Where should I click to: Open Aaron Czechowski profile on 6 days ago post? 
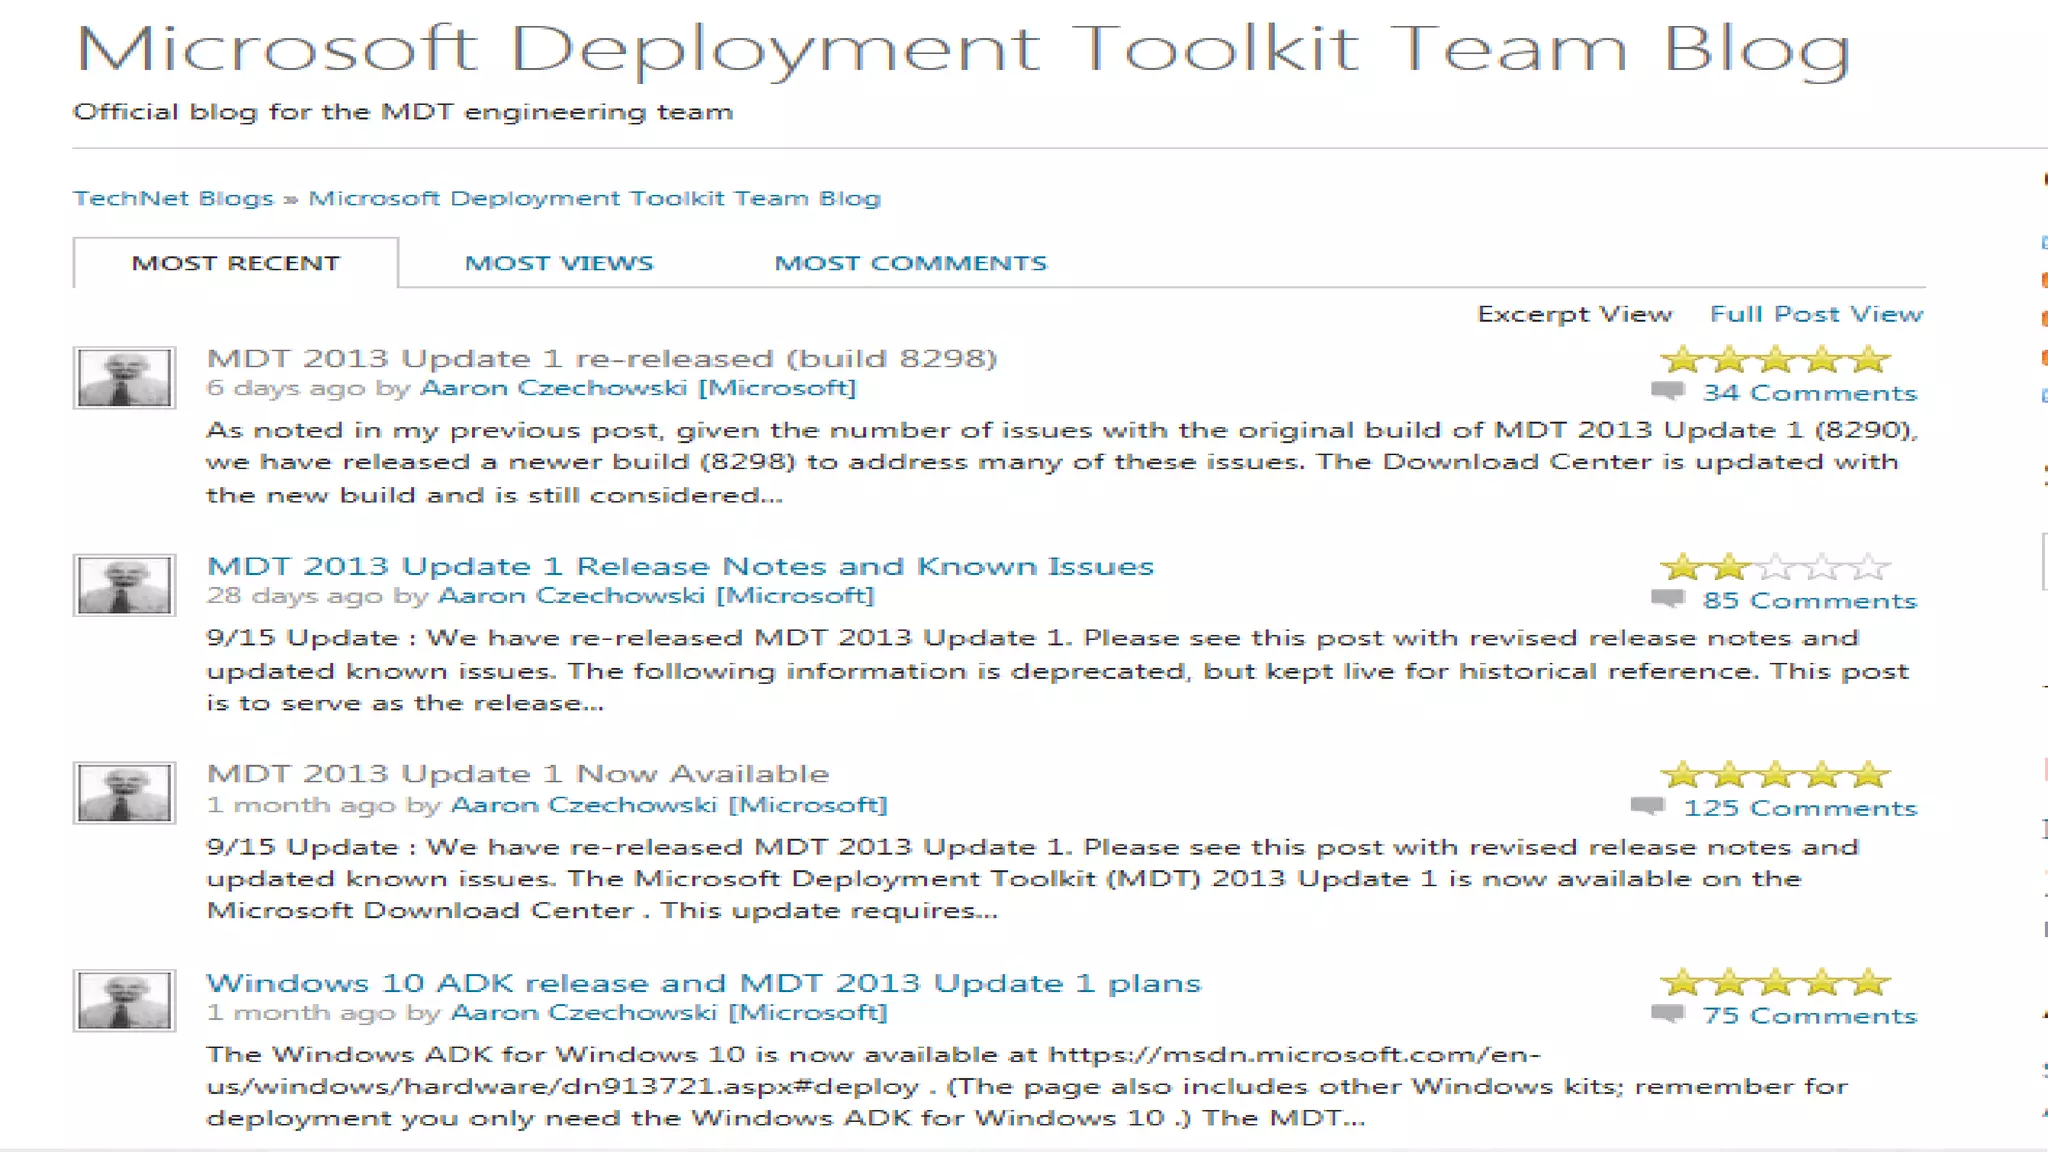point(638,388)
